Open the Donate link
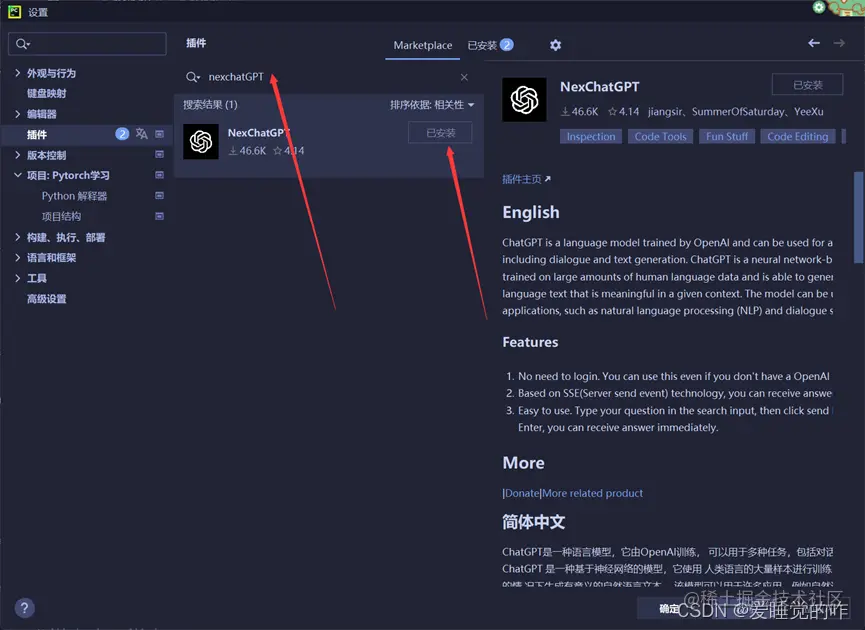 point(522,493)
